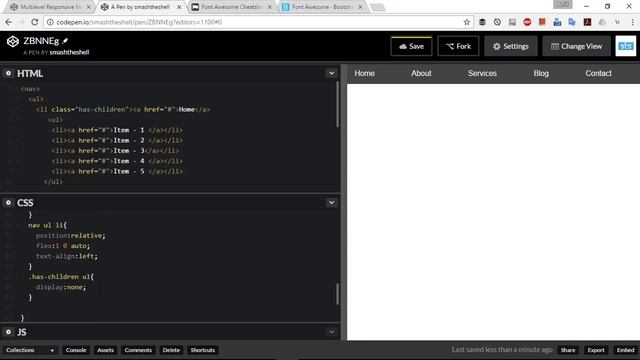Click the Share button

point(568,350)
